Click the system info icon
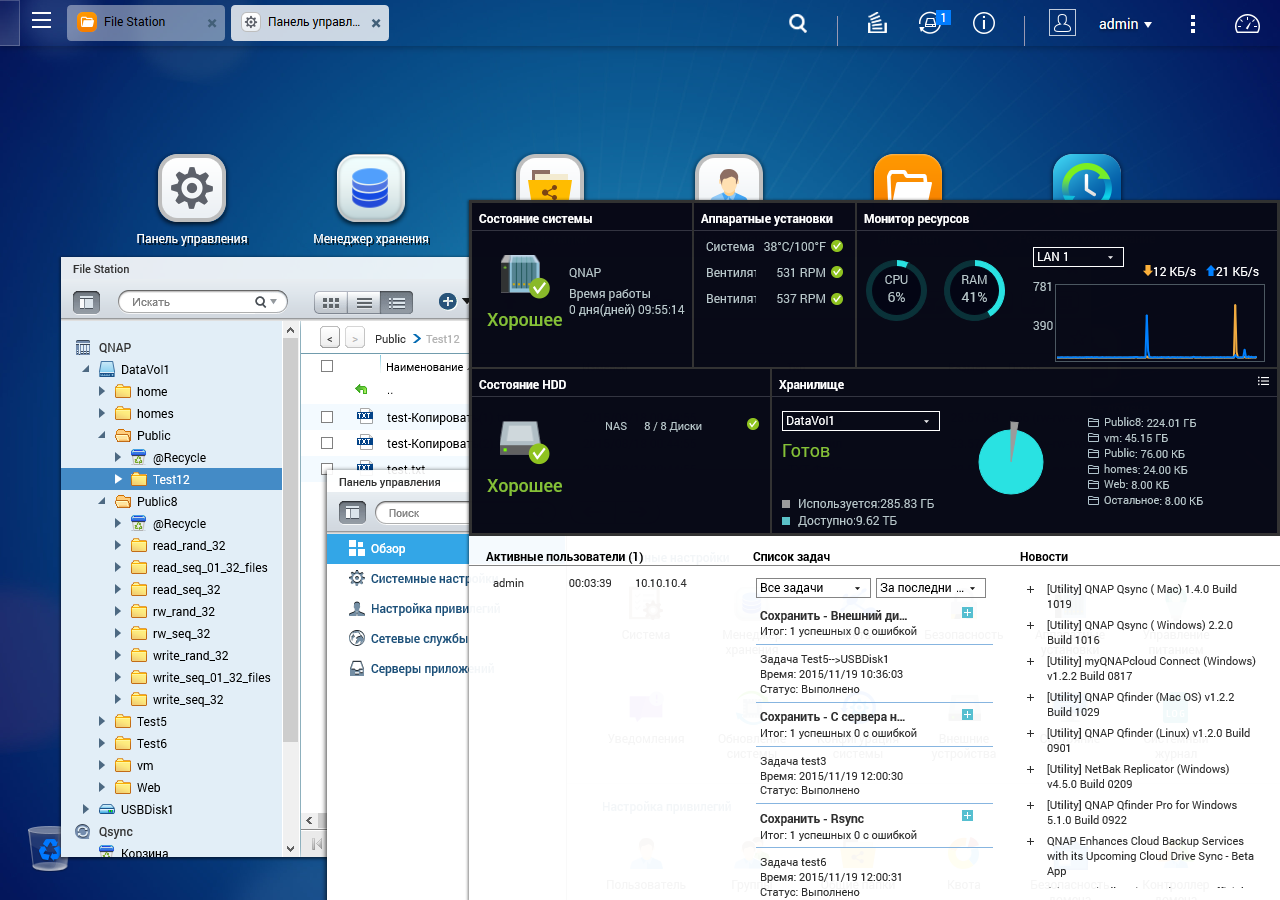 984,24
